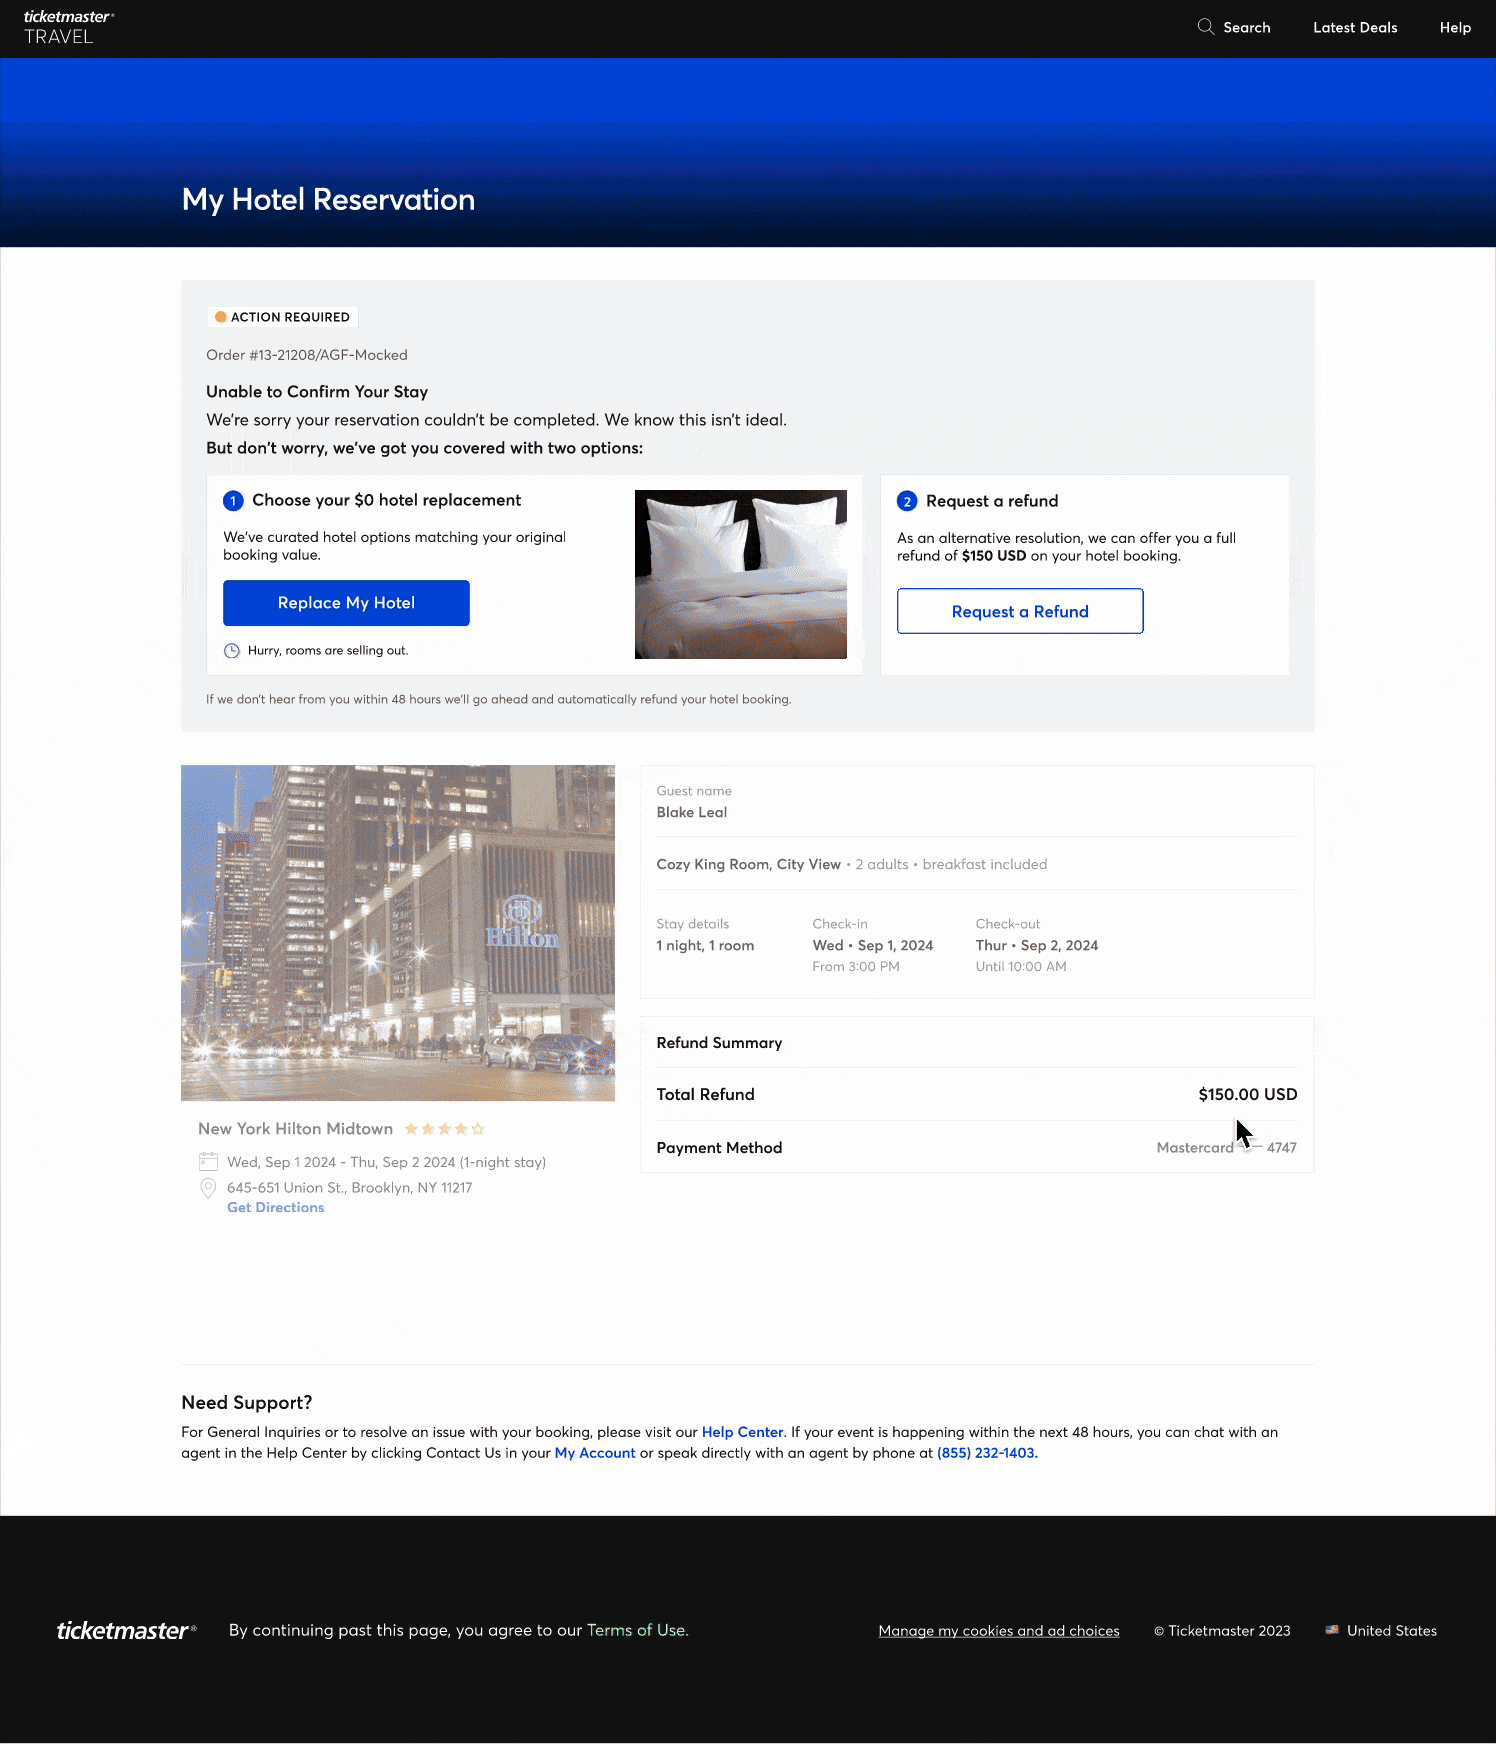Image resolution: width=1496 pixels, height=1744 pixels.
Task: Open Latest Deals in the top navigation
Action: point(1355,28)
